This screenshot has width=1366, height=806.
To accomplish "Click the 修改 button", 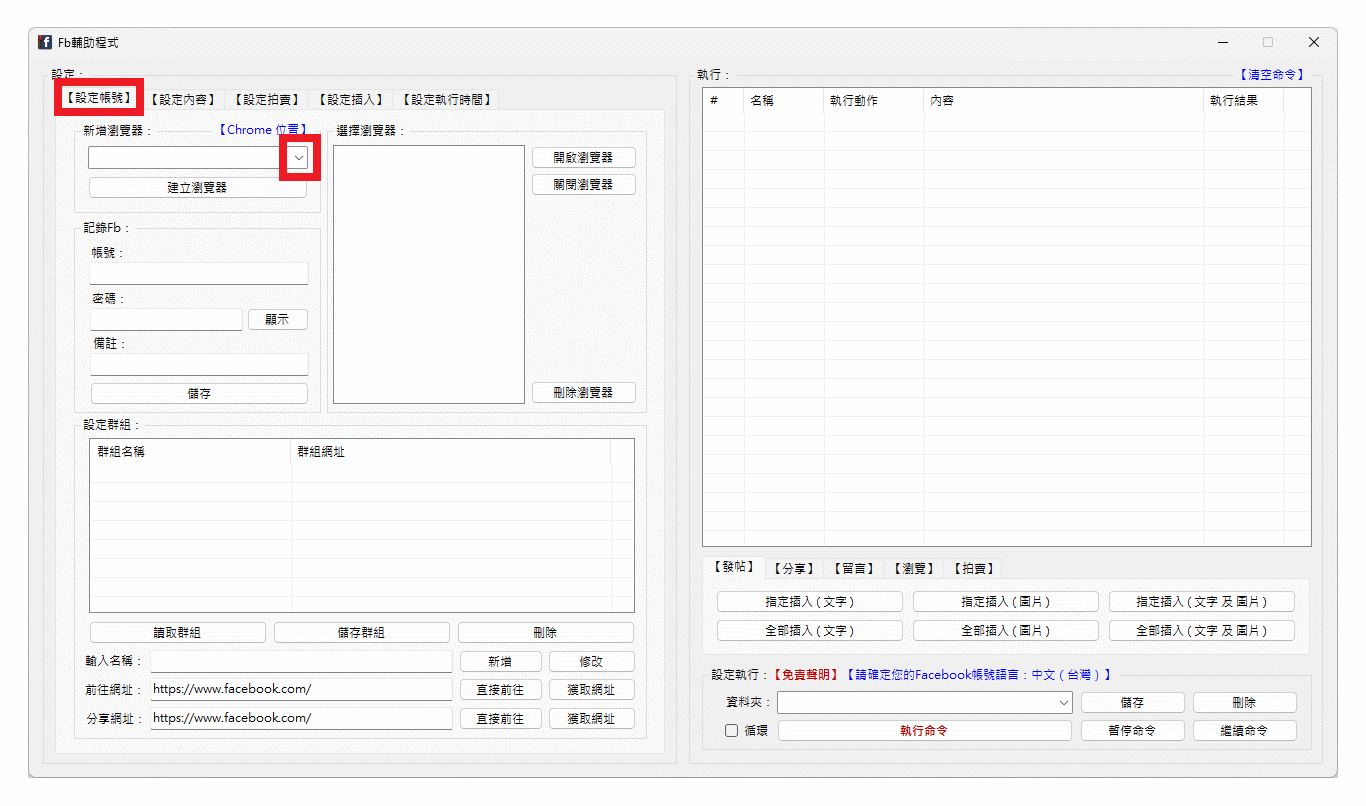I will point(592,662).
